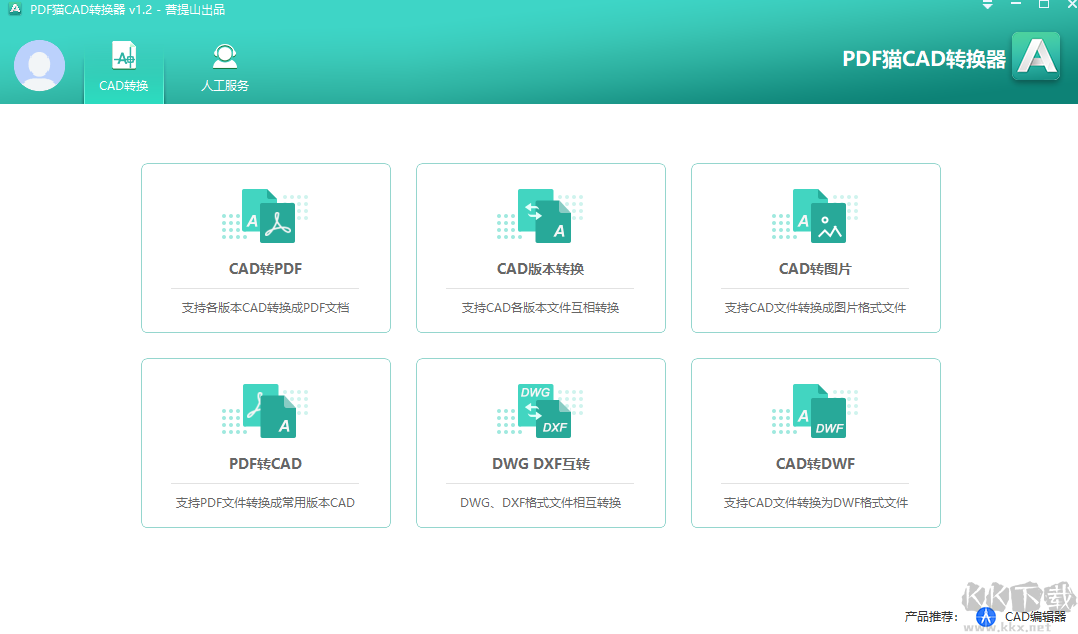
Task: Click the document icon on the CAD转换 tab
Action: coord(123,57)
